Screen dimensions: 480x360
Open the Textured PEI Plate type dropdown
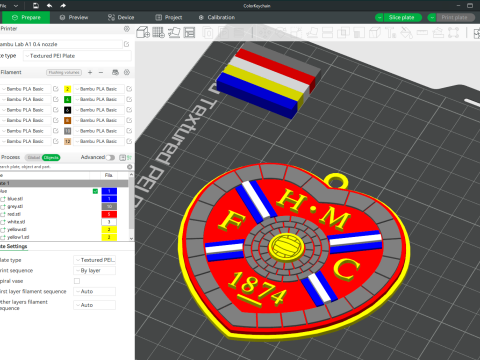click(x=77, y=56)
